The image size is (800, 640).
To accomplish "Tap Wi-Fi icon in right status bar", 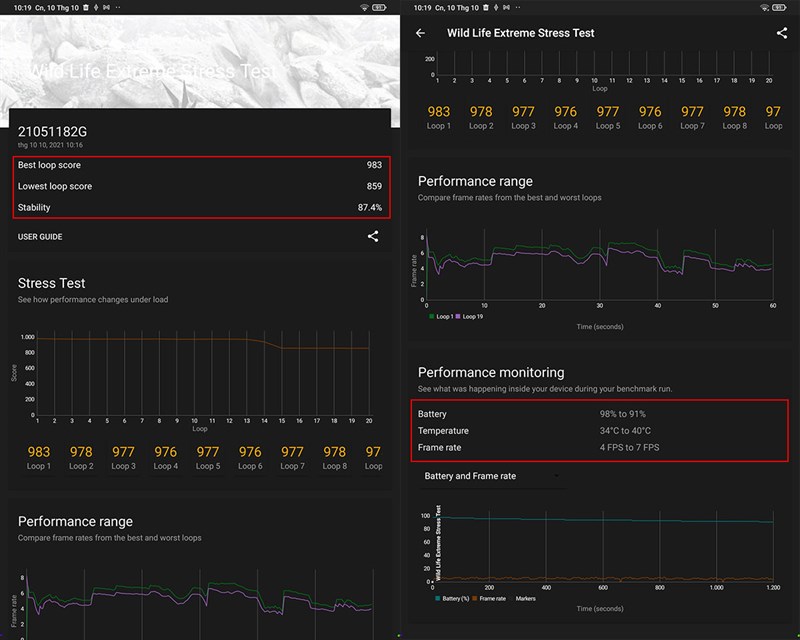I will click(765, 8).
